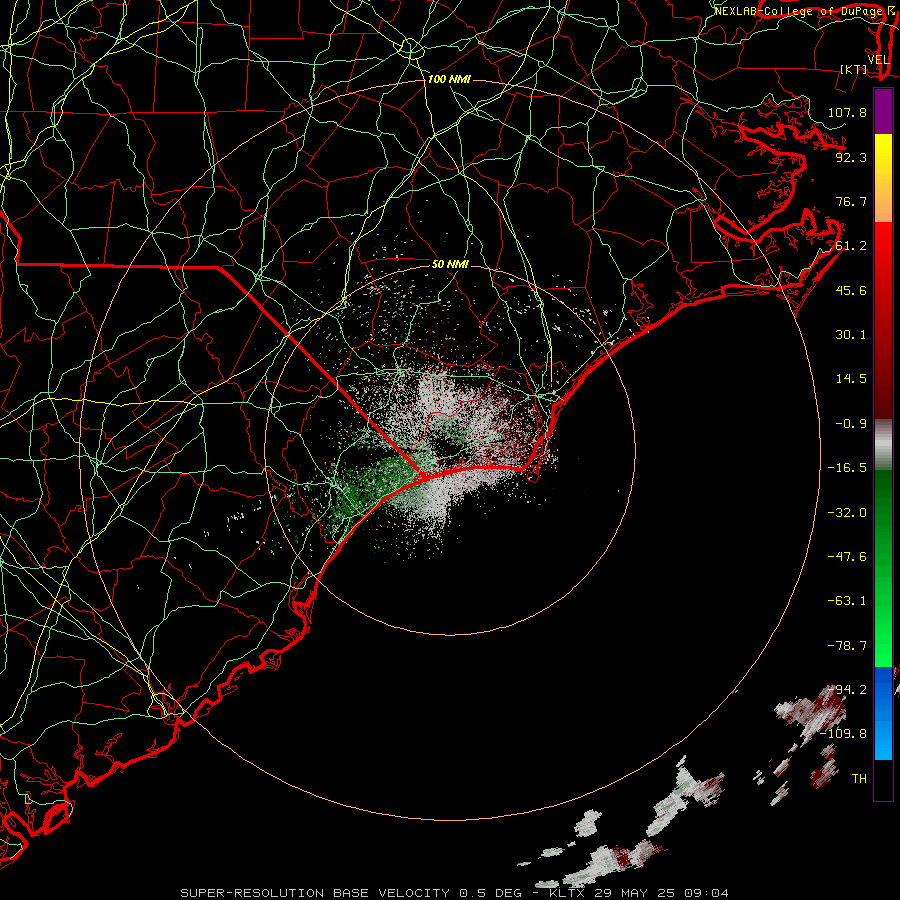The width and height of the screenshot is (900, 900).
Task: Pick the purple segment of velocity scale
Action: 883,111
